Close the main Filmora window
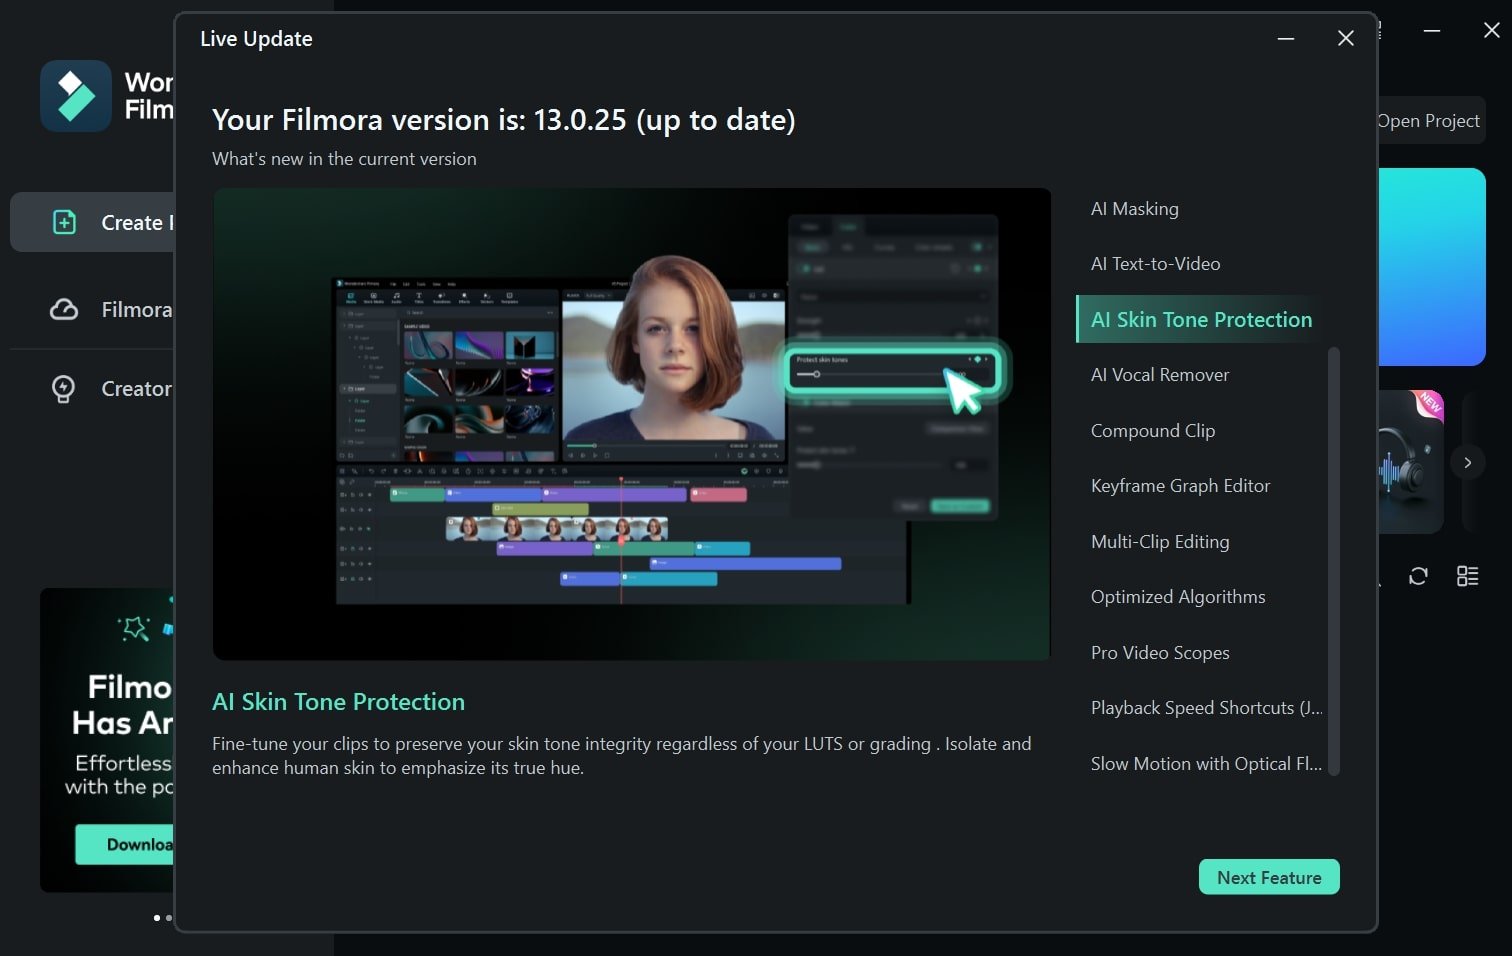This screenshot has width=1512, height=956. 1491,31
